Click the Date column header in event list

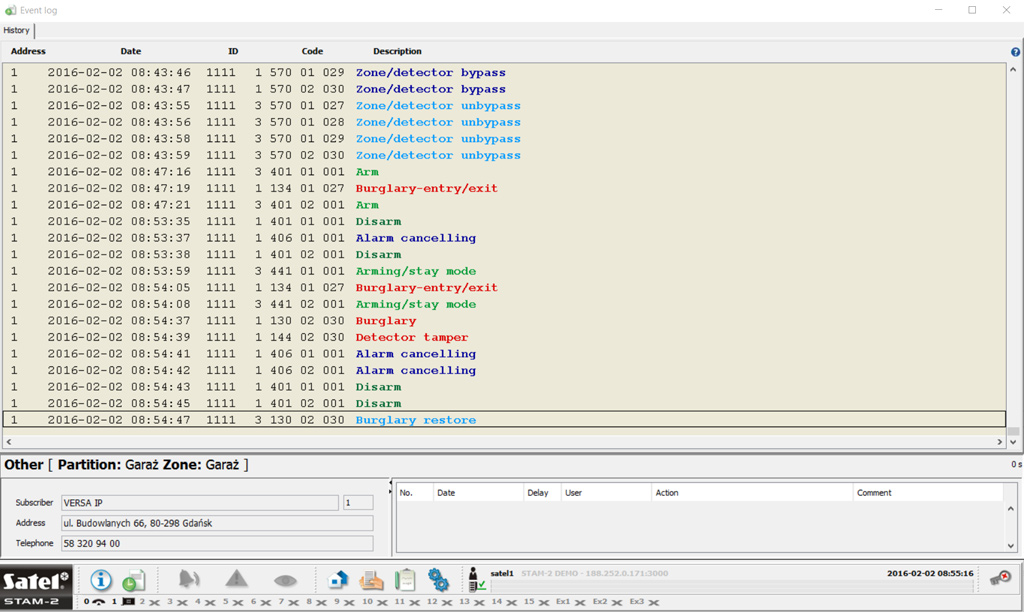point(131,51)
